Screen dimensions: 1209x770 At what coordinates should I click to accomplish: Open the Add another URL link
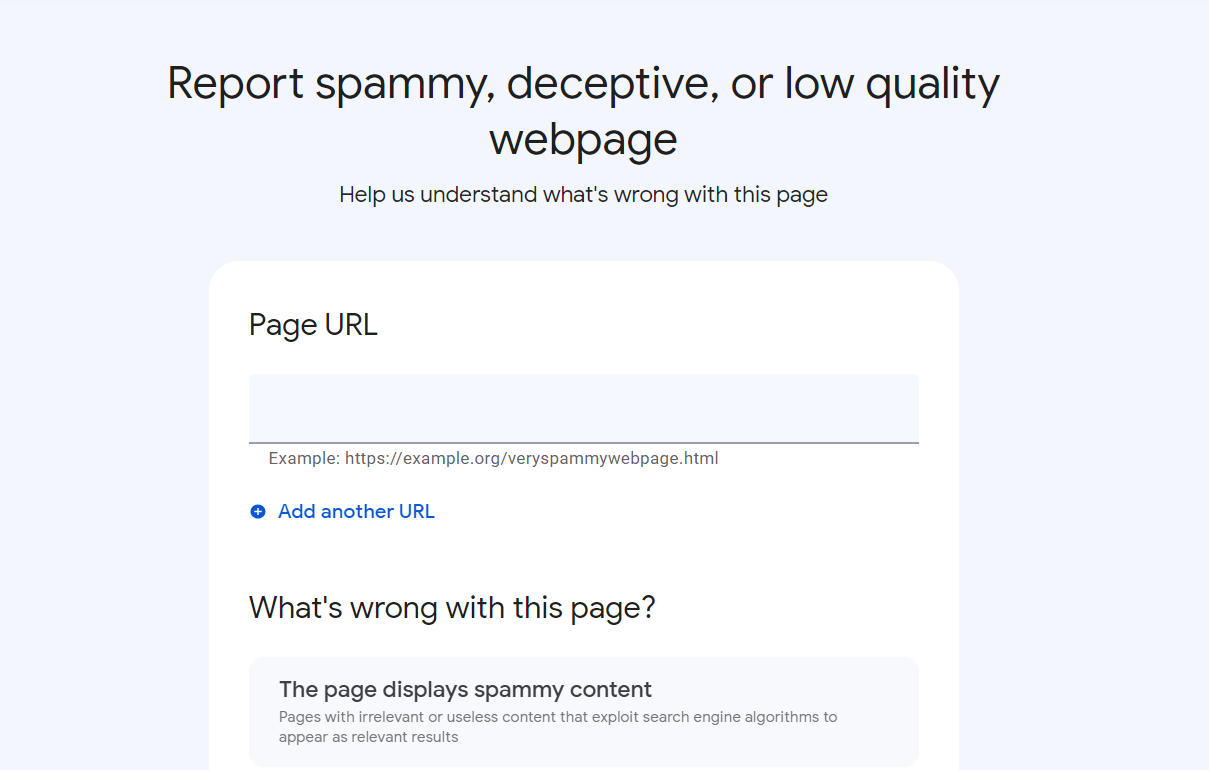[x=342, y=512]
